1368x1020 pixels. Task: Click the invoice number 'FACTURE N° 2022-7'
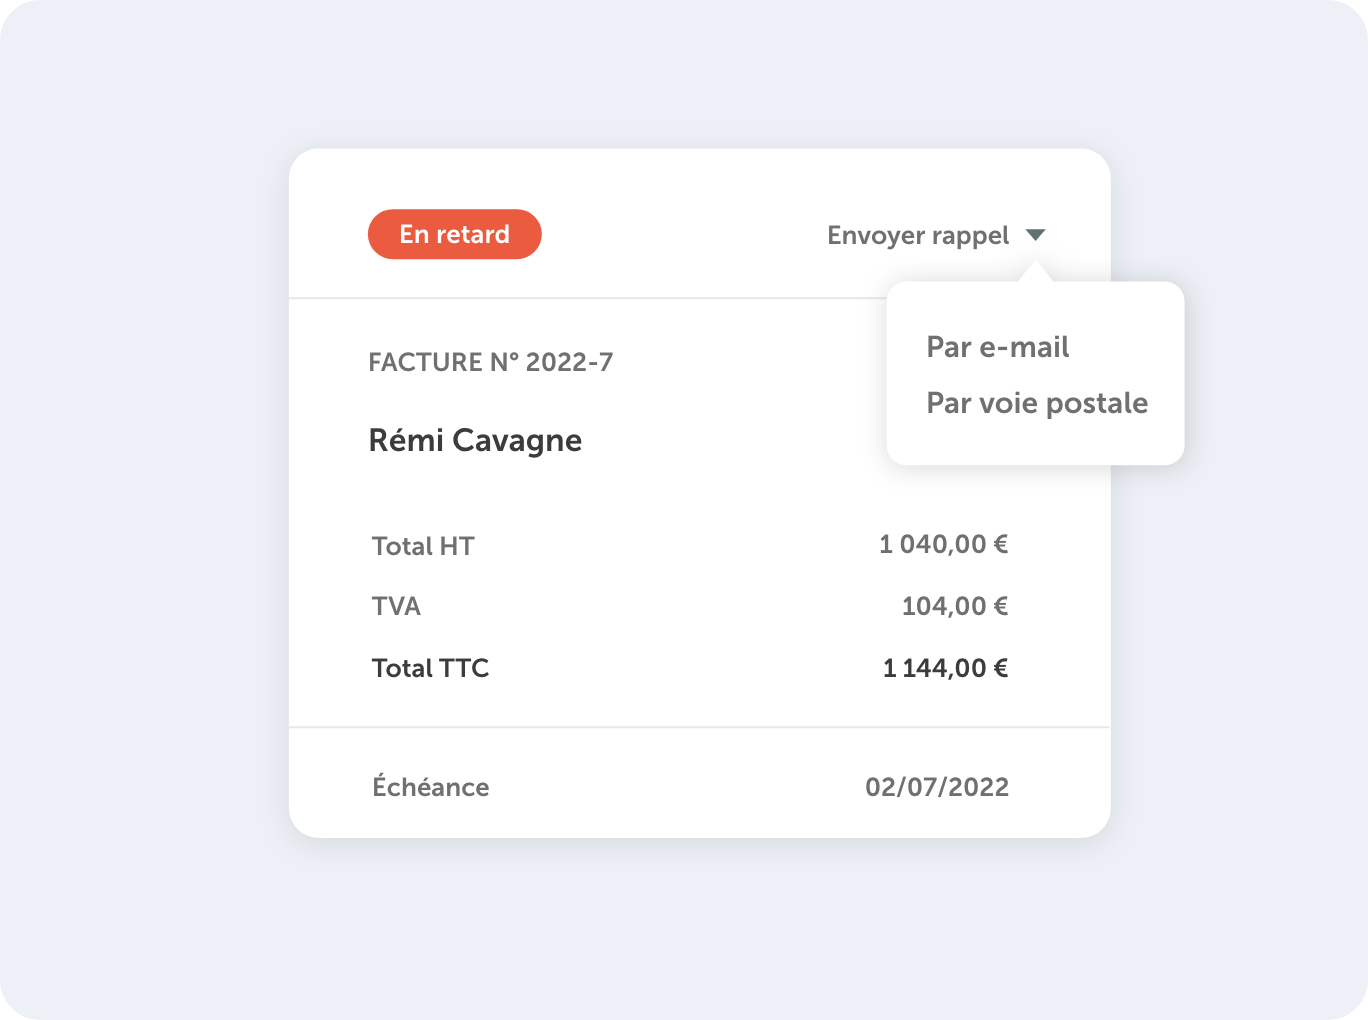492,362
